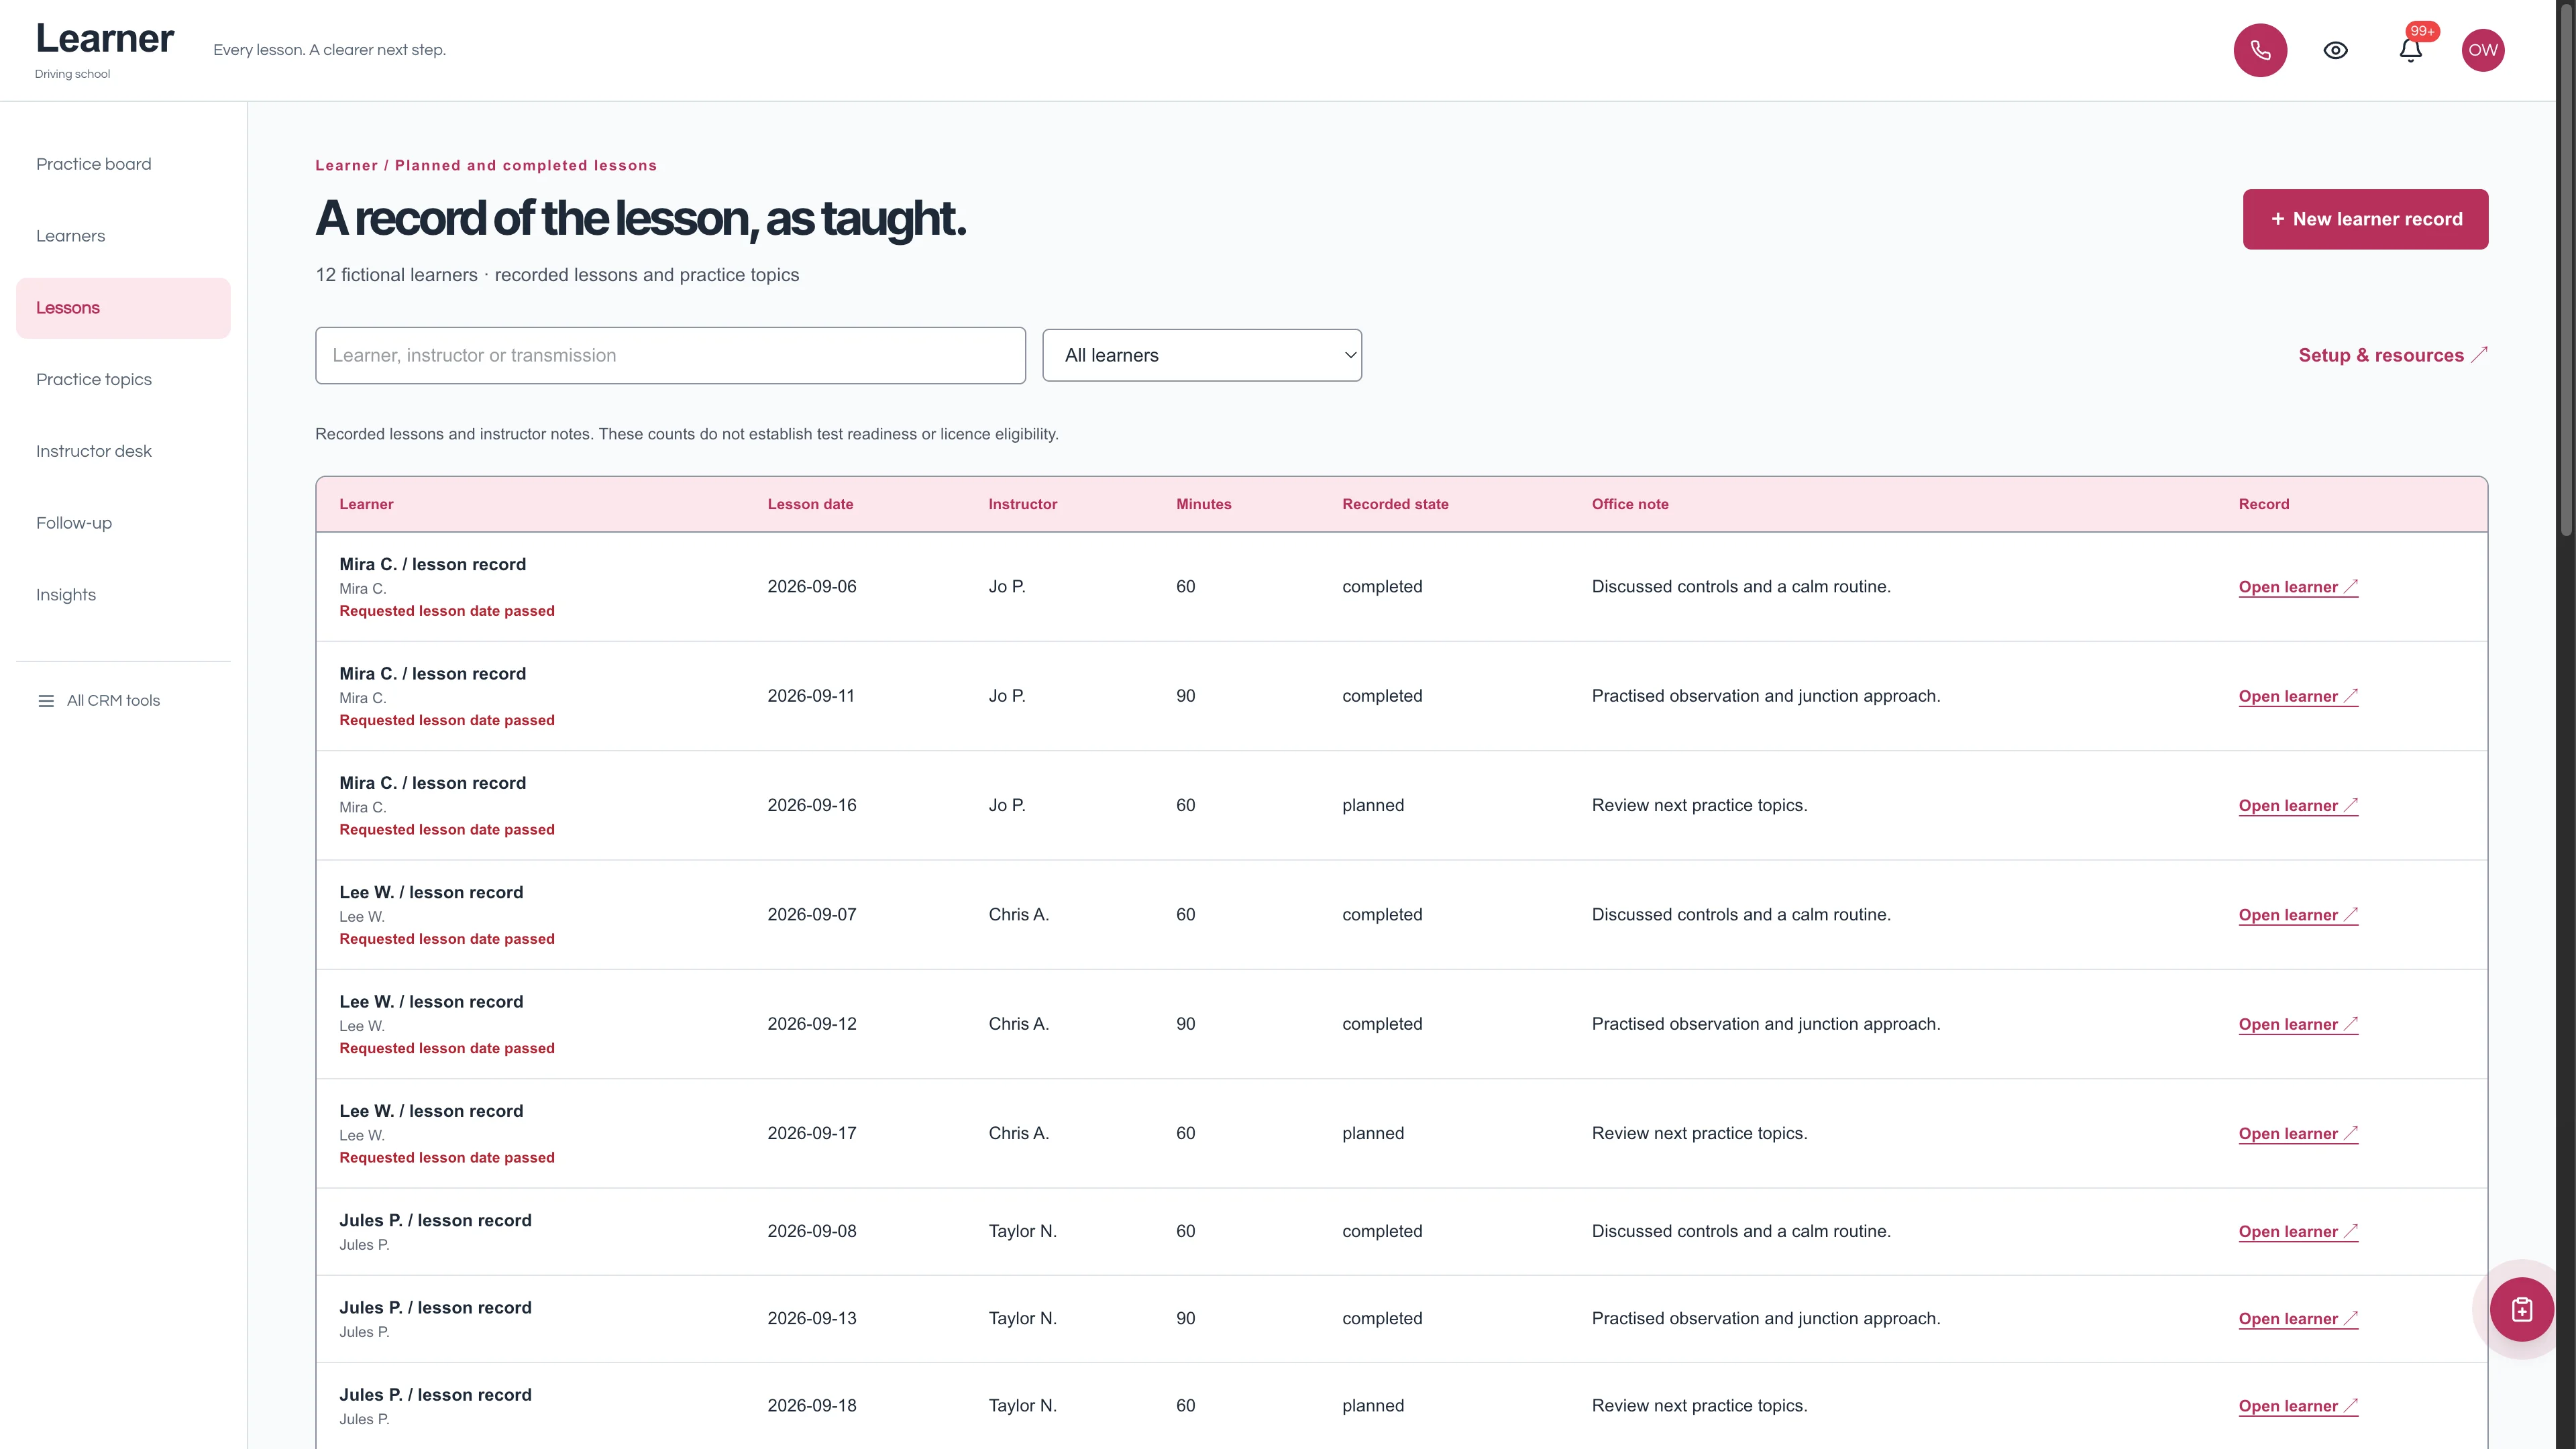Click the floating clipboard add button

[2522, 1309]
